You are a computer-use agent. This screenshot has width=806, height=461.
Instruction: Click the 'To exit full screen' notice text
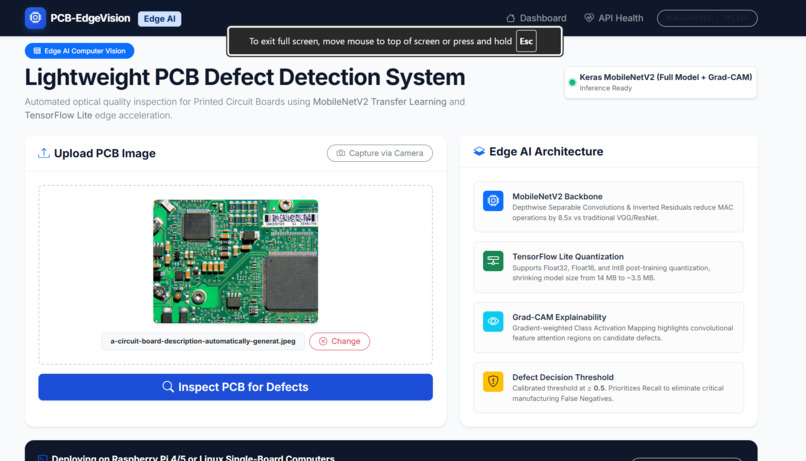(380, 41)
